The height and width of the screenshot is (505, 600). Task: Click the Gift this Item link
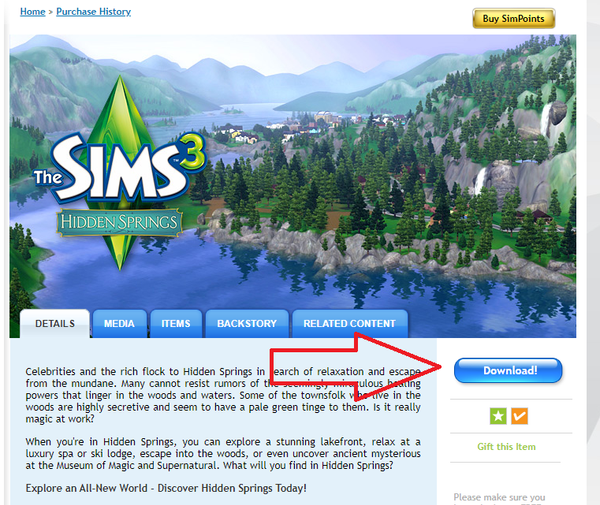pos(506,446)
